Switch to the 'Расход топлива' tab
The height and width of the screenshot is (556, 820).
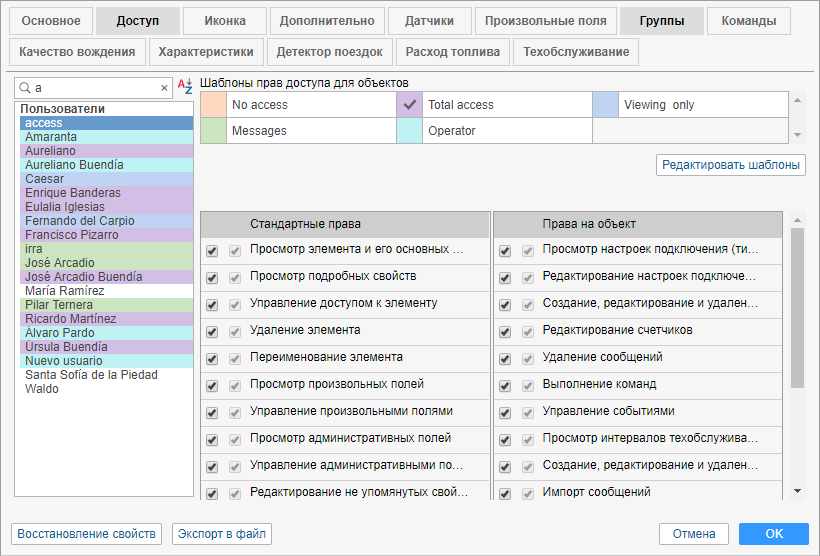point(453,52)
